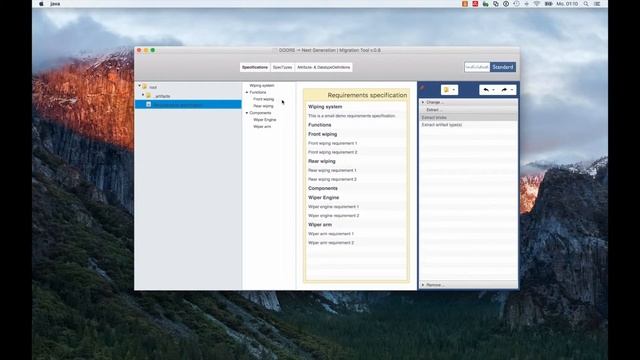Select Front wiping in the outline
Image resolution: width=640 pixels, height=360 pixels.
(x=264, y=99)
